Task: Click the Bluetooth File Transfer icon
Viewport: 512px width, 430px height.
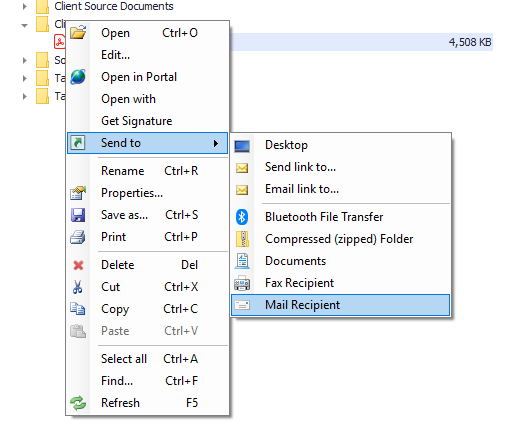Action: pyautogui.click(x=242, y=217)
